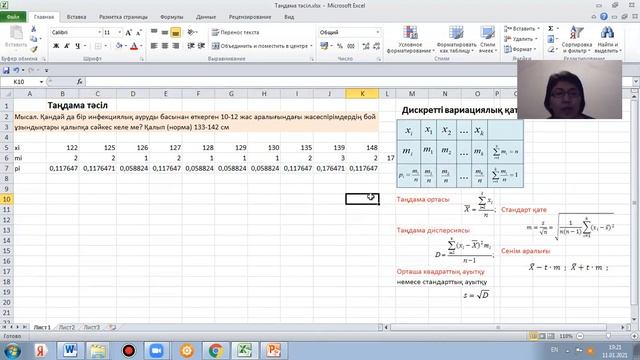Image resolution: width=640 pixels, height=360 pixels.
Task: Toggle italic formatting (К)
Action: (x=67, y=46)
